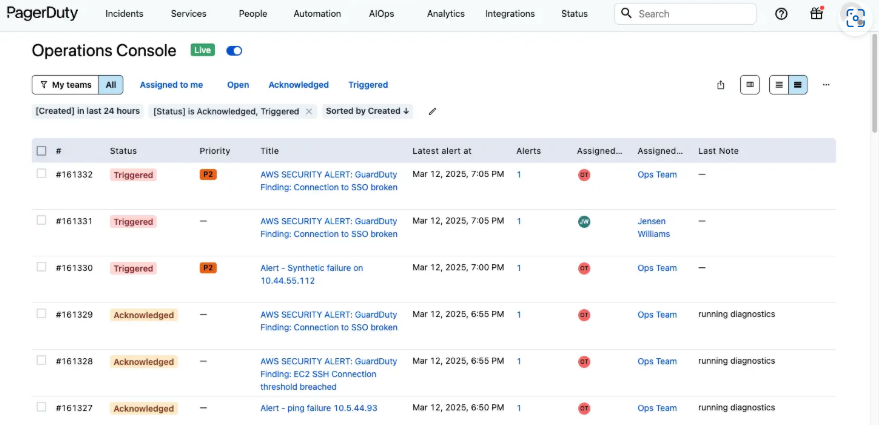879x425 pixels.
Task: Toggle the Live updates switch
Action: click(x=234, y=50)
